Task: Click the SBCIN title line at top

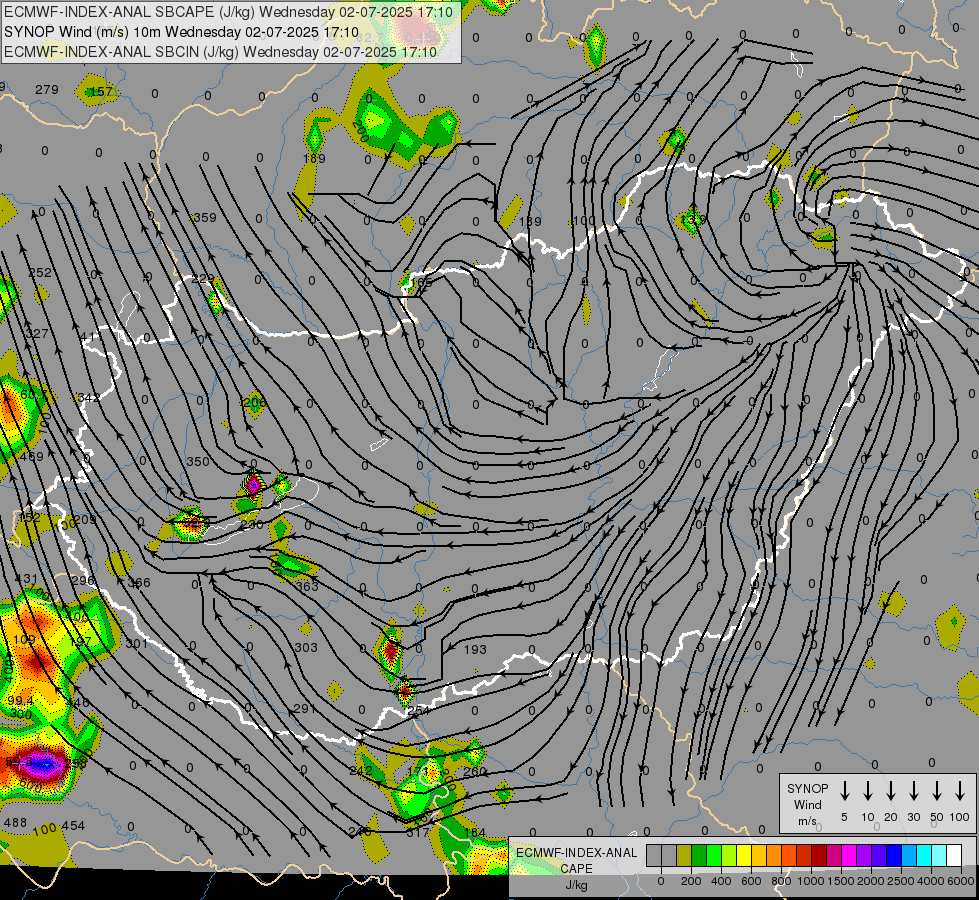Action: pyautogui.click(x=220, y=52)
